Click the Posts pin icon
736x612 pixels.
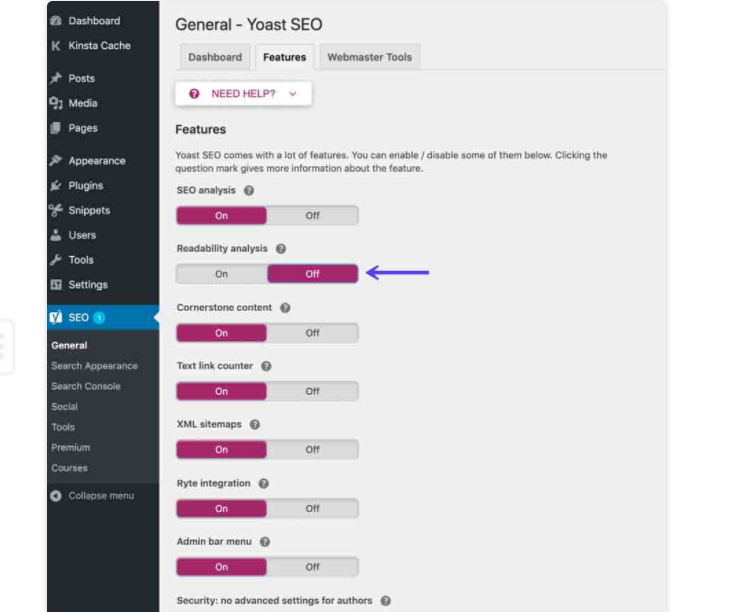pos(56,78)
